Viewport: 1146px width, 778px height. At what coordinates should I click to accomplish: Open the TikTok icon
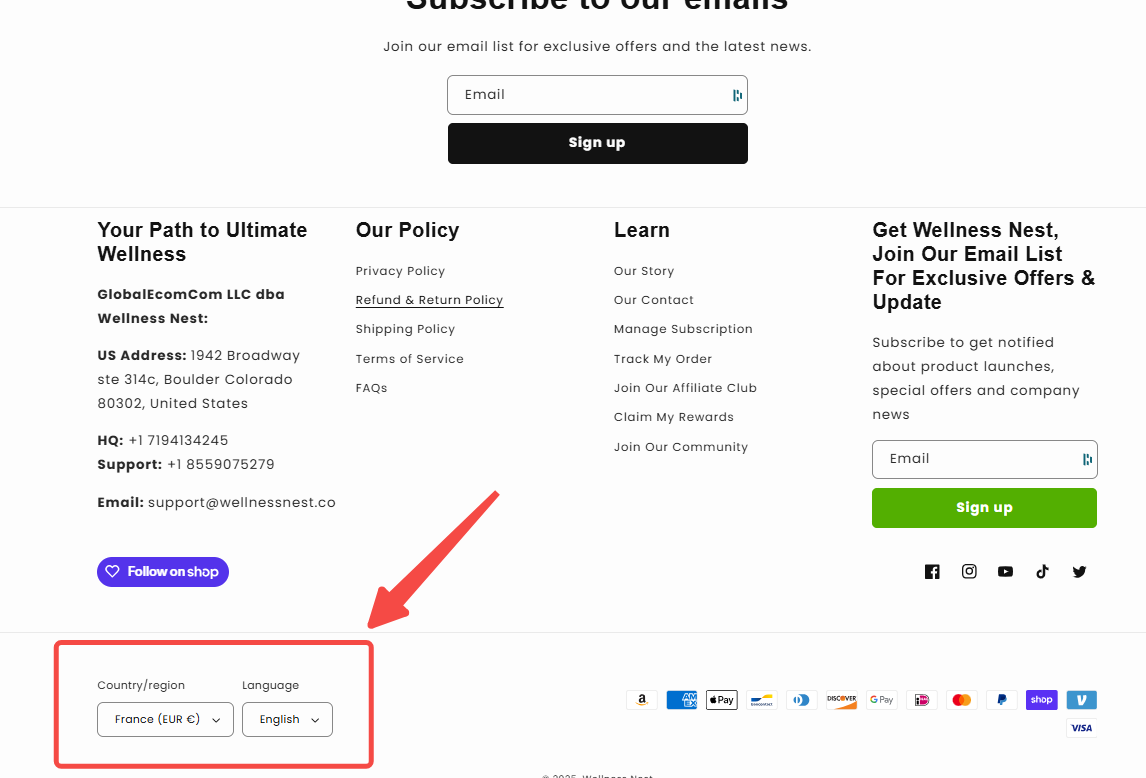[x=1042, y=572]
